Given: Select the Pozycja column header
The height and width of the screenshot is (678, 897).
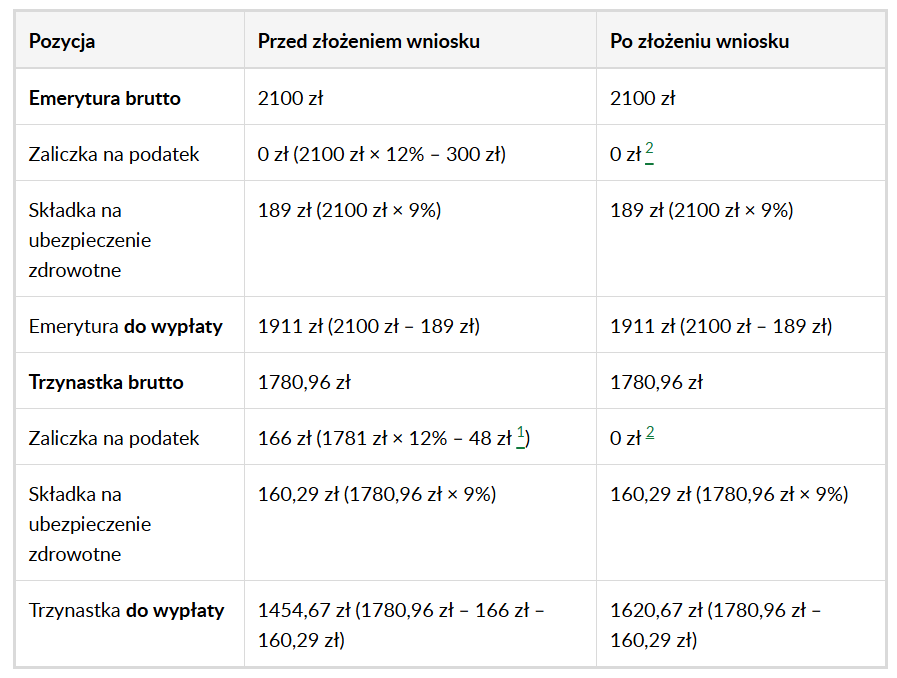Looking at the screenshot, I should 62,41.
